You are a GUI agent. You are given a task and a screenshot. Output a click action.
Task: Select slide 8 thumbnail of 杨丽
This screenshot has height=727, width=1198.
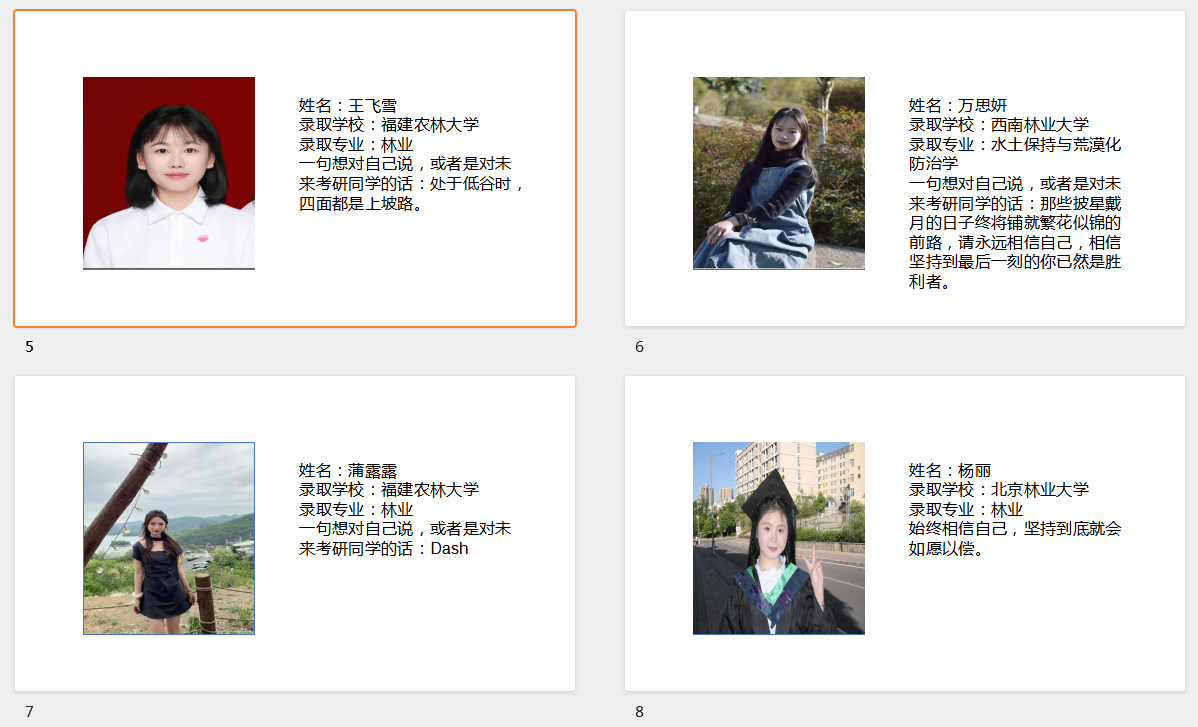tap(905, 533)
